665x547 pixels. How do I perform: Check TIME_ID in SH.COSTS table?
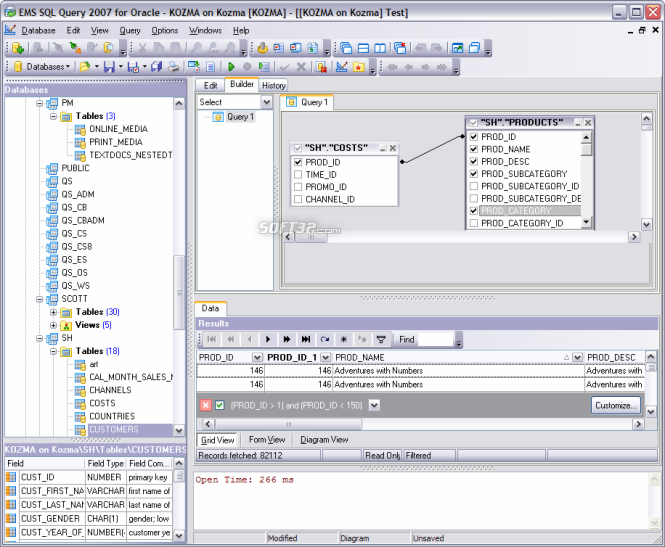[298, 174]
